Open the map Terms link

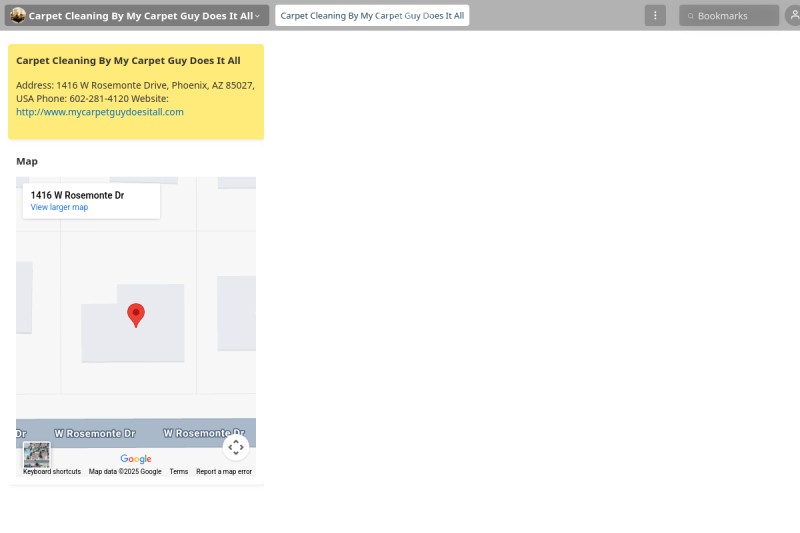179,472
